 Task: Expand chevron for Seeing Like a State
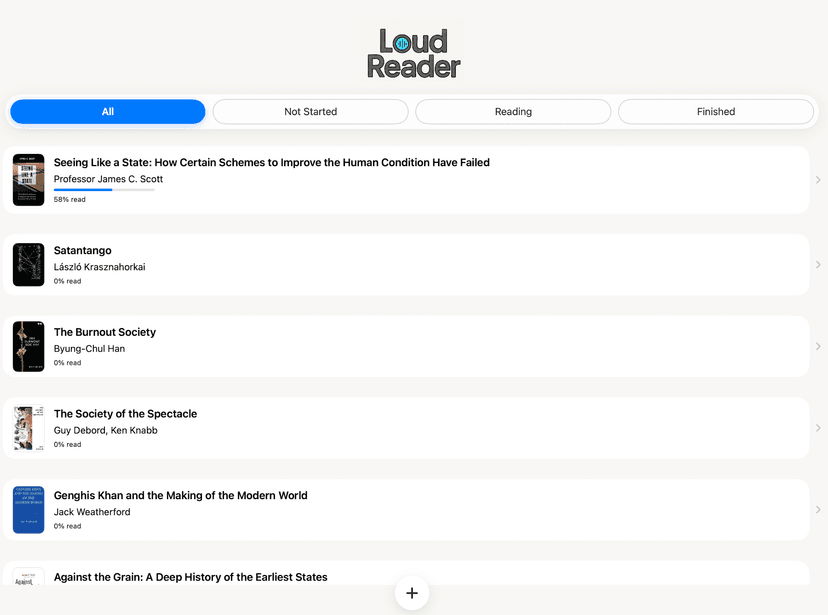(x=818, y=180)
